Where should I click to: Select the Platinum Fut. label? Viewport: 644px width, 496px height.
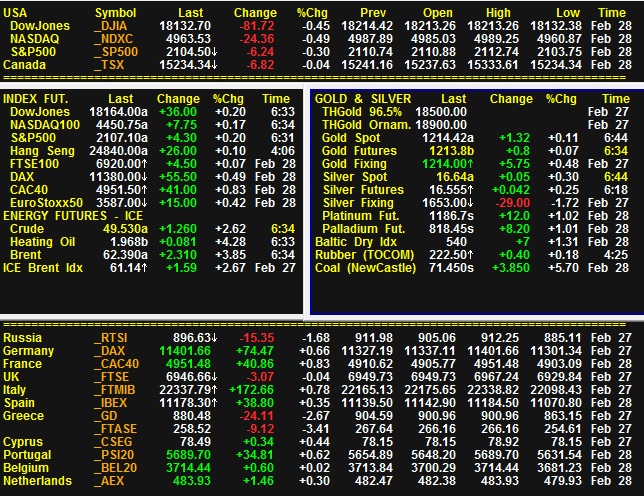tap(361, 216)
